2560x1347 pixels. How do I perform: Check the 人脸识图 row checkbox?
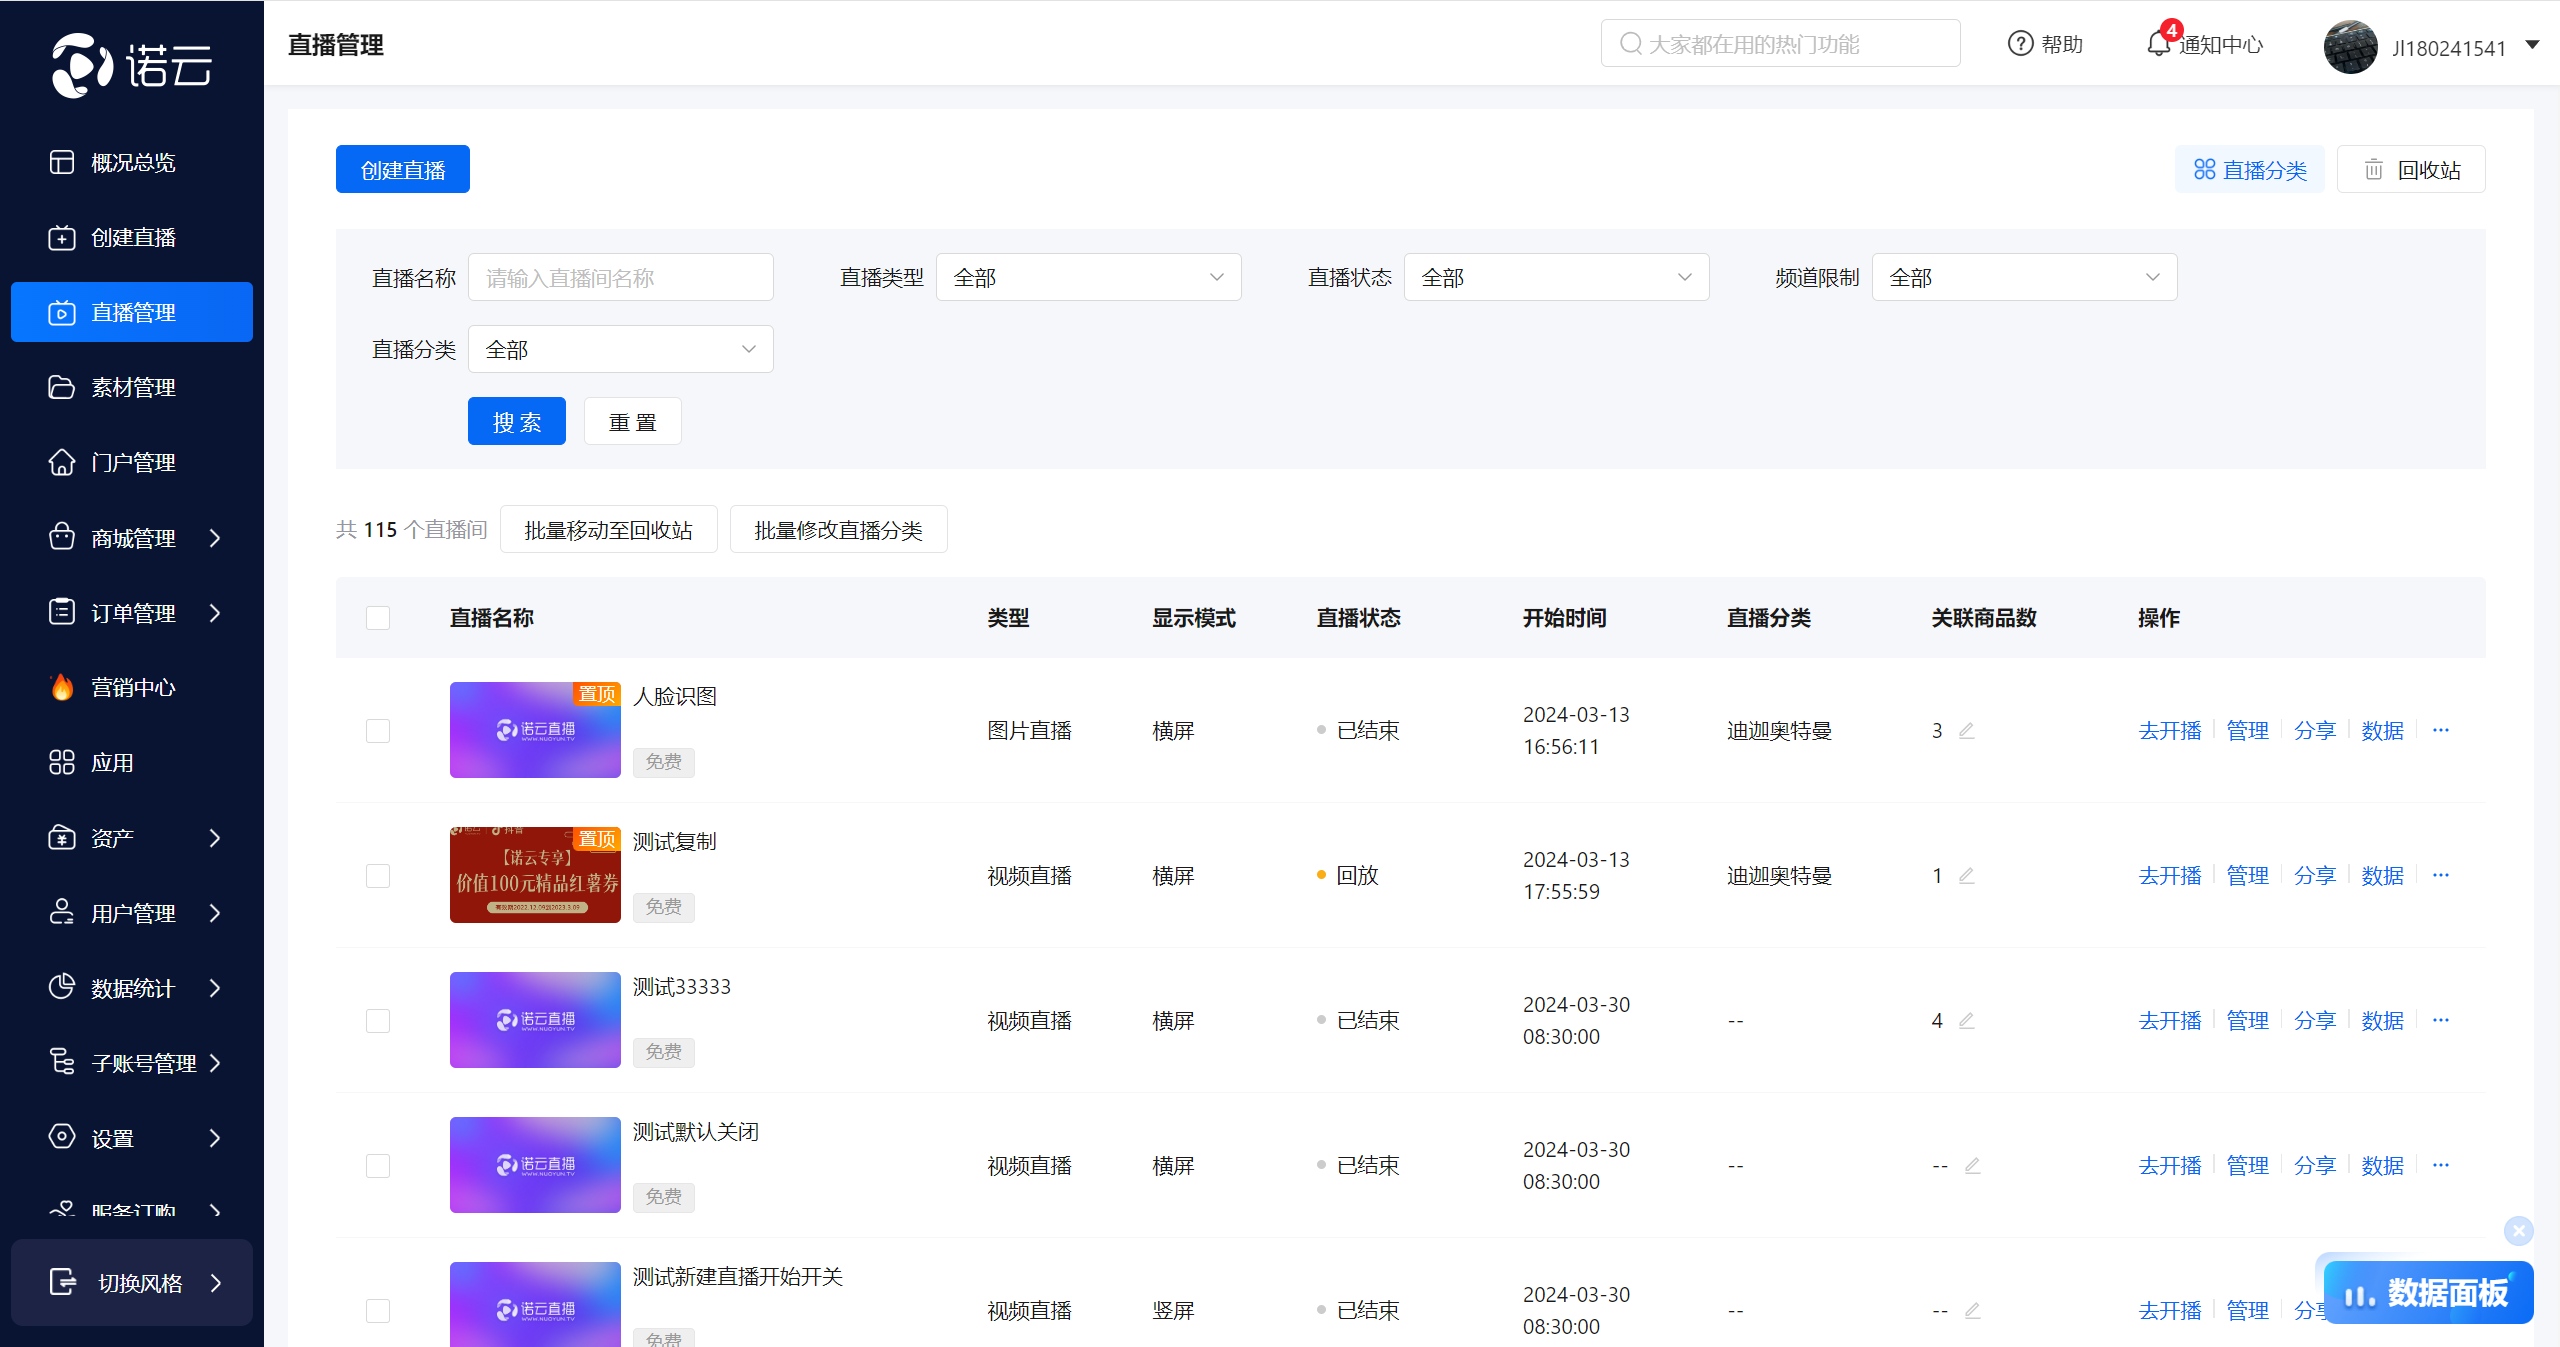click(x=378, y=731)
